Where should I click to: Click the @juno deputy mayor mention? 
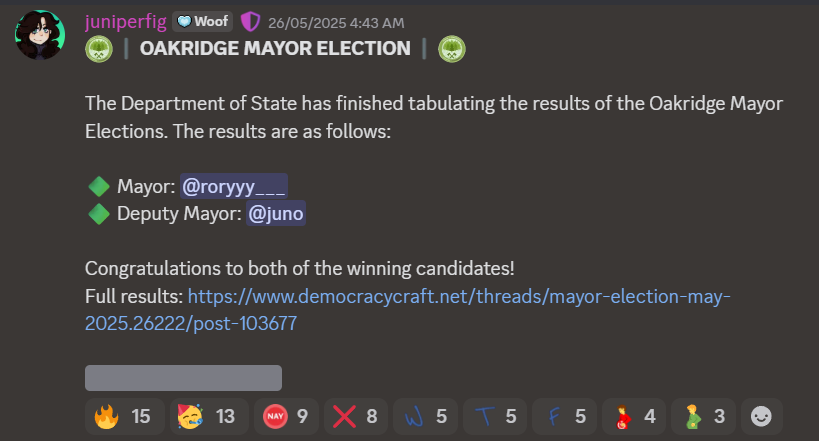[x=276, y=214]
